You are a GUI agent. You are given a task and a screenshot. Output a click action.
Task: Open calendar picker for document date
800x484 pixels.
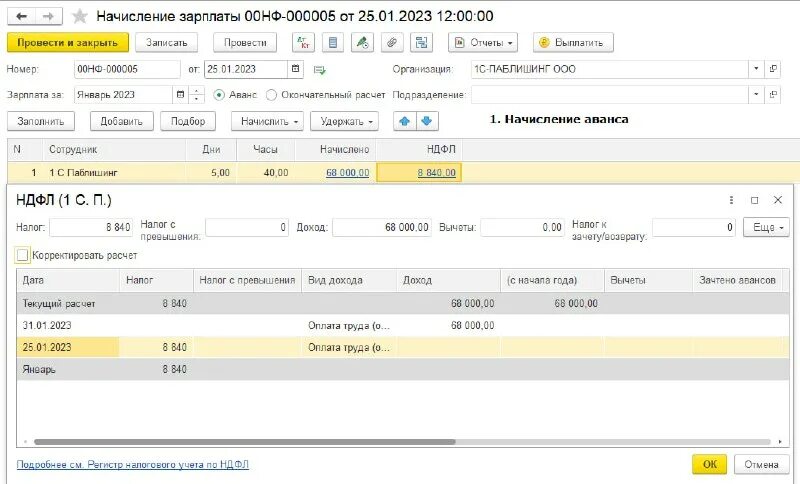click(x=295, y=69)
